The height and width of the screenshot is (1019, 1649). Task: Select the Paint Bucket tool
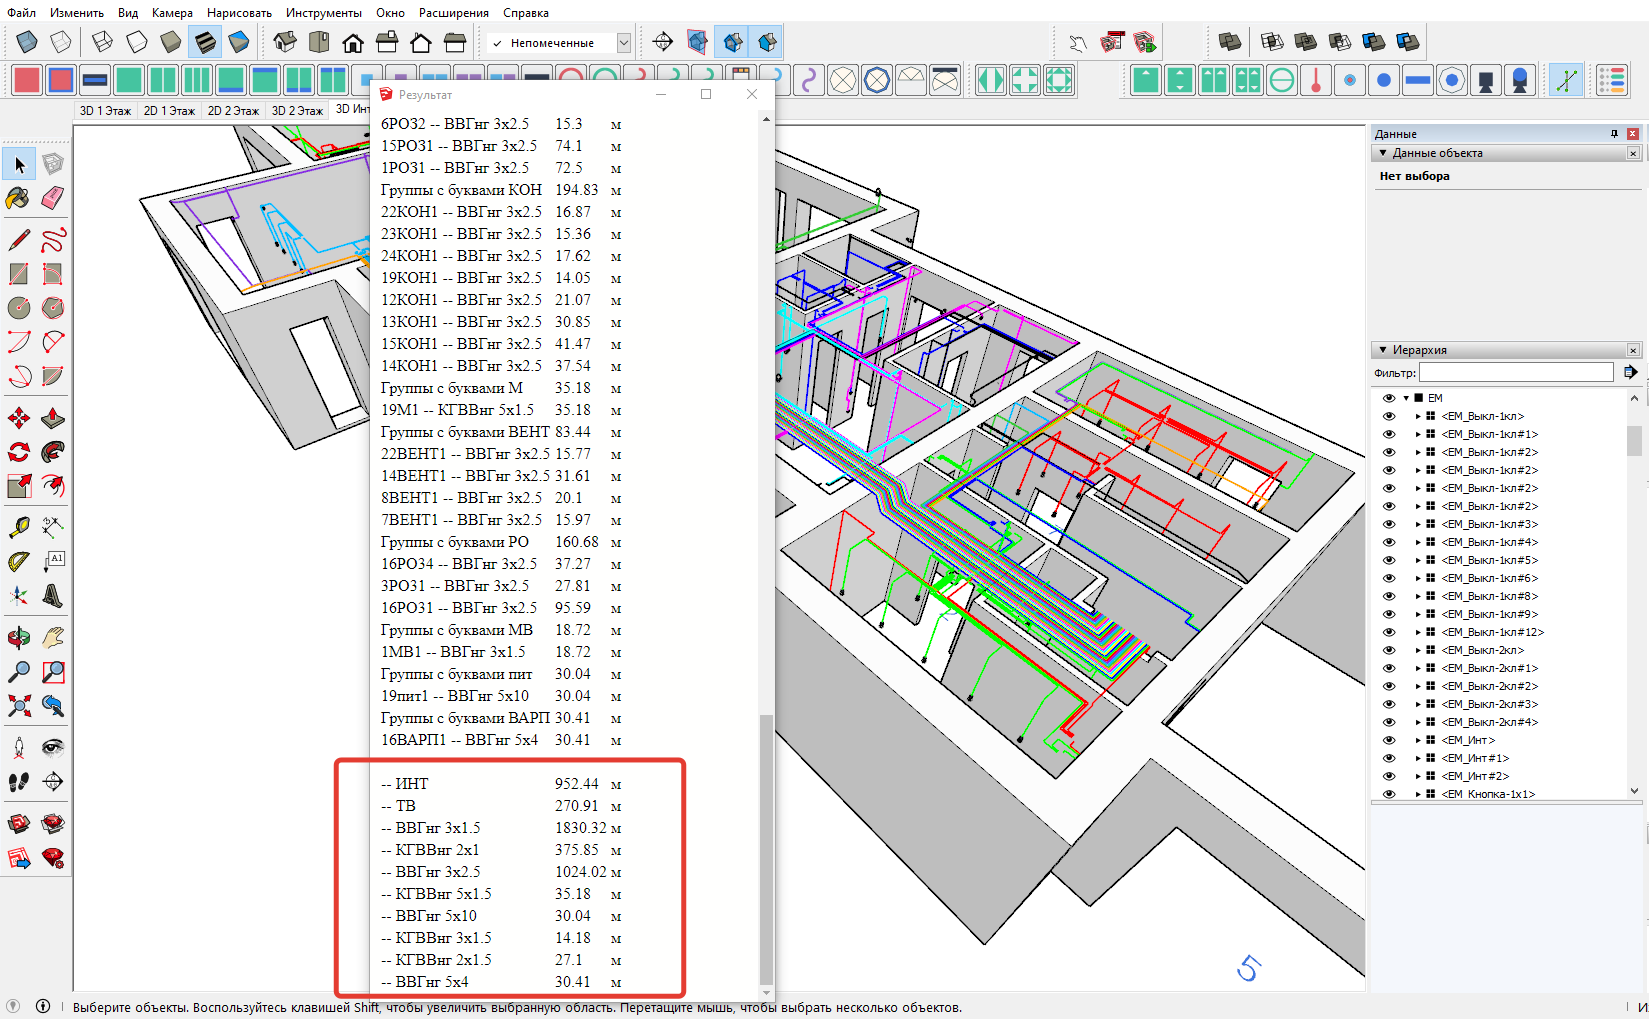coord(18,198)
